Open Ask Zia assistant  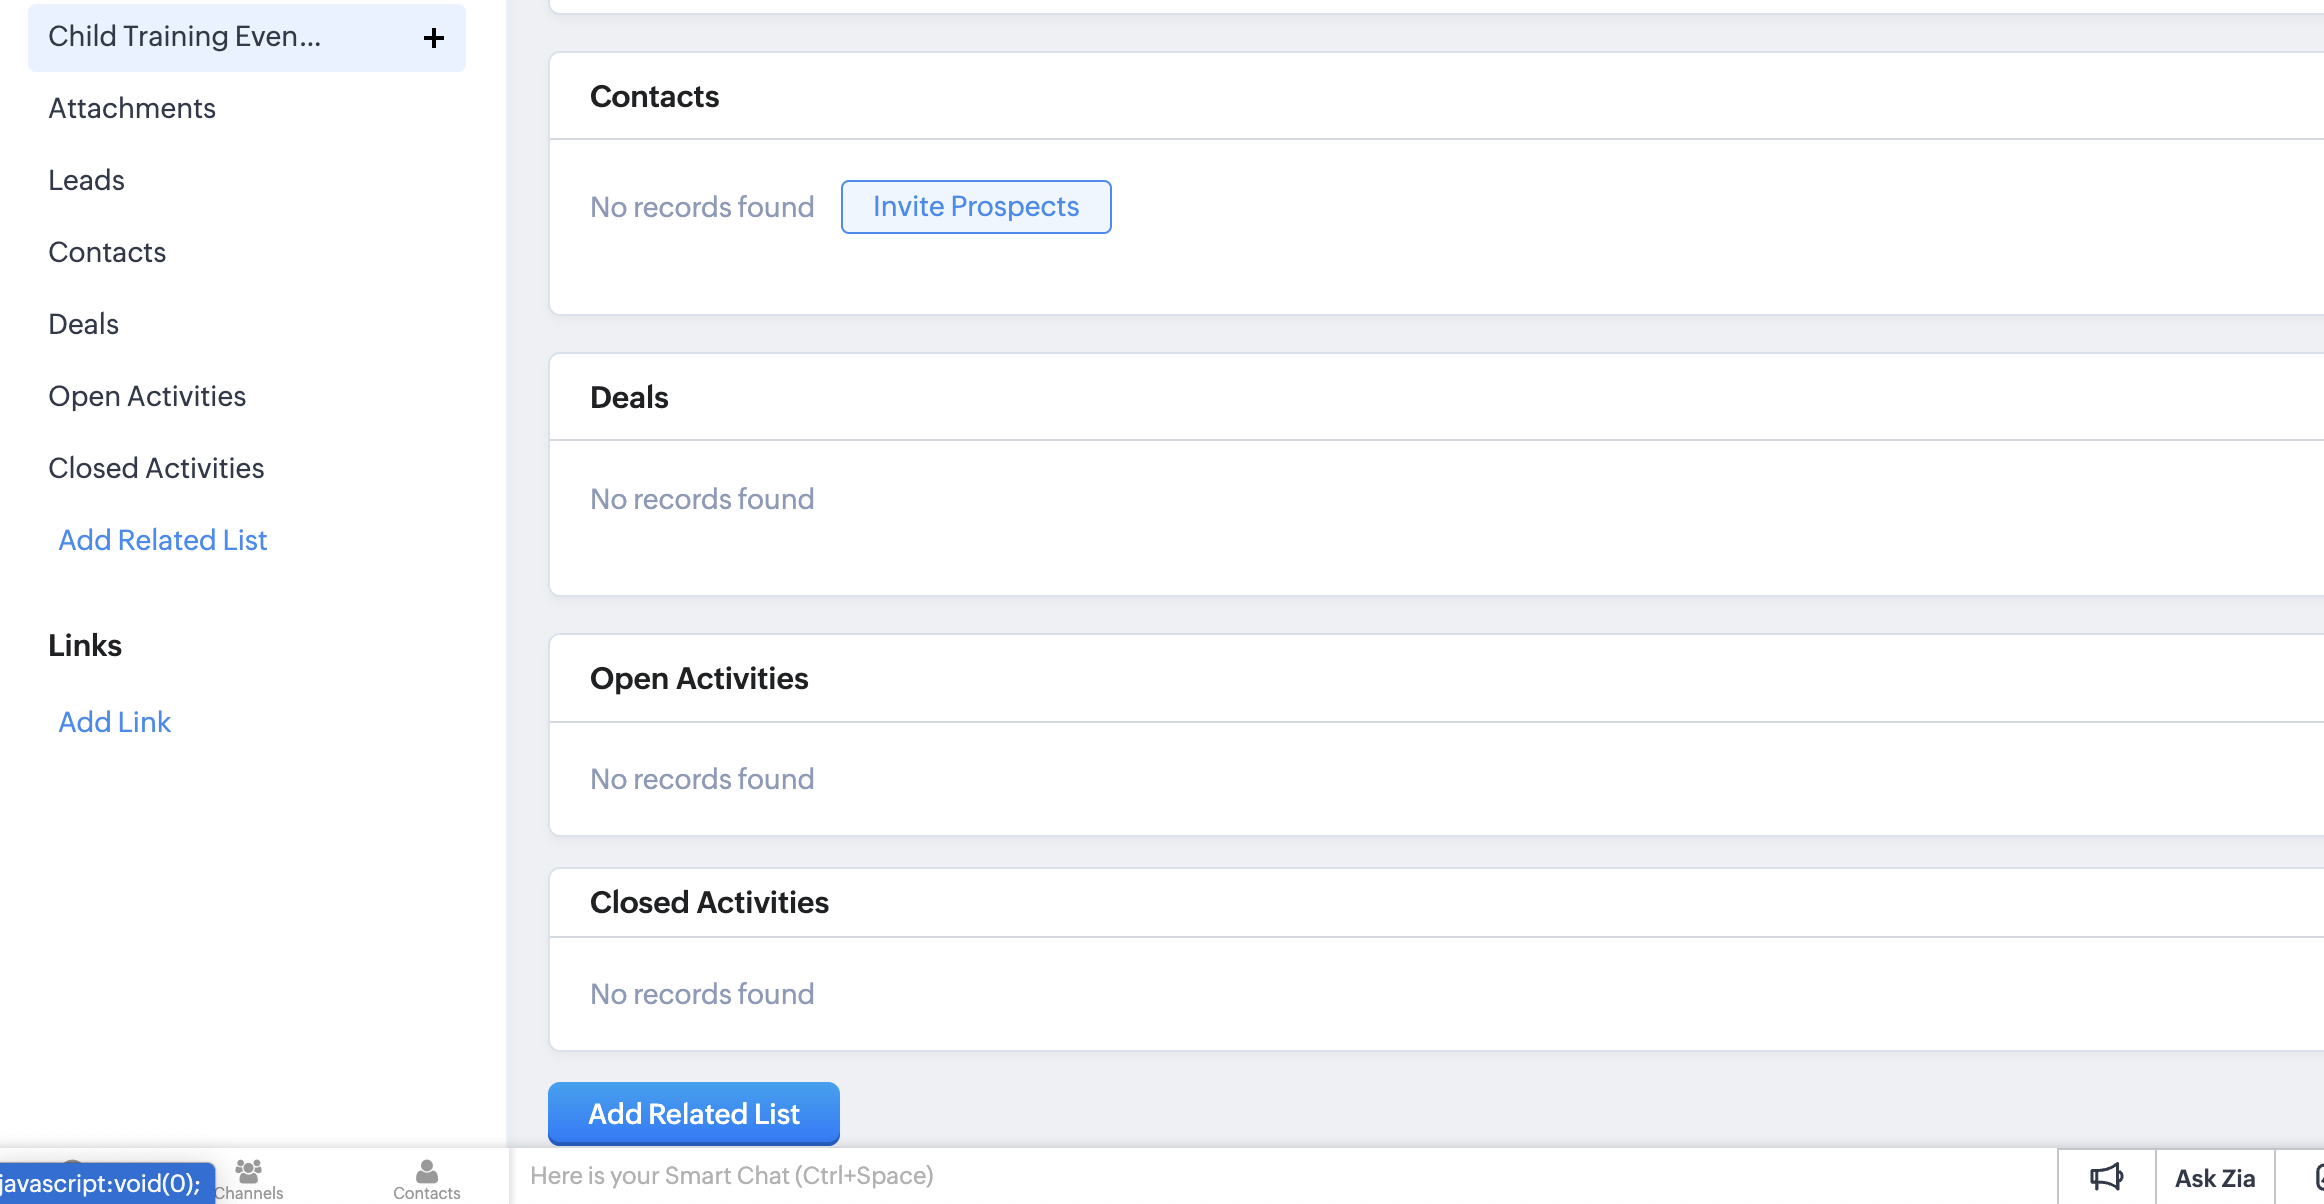click(2214, 1178)
